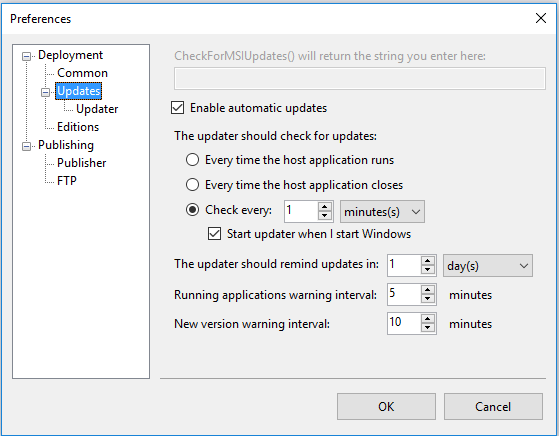Image resolution: width=559 pixels, height=436 pixels.
Task: Select Editions in the tree
Action: pos(78,127)
